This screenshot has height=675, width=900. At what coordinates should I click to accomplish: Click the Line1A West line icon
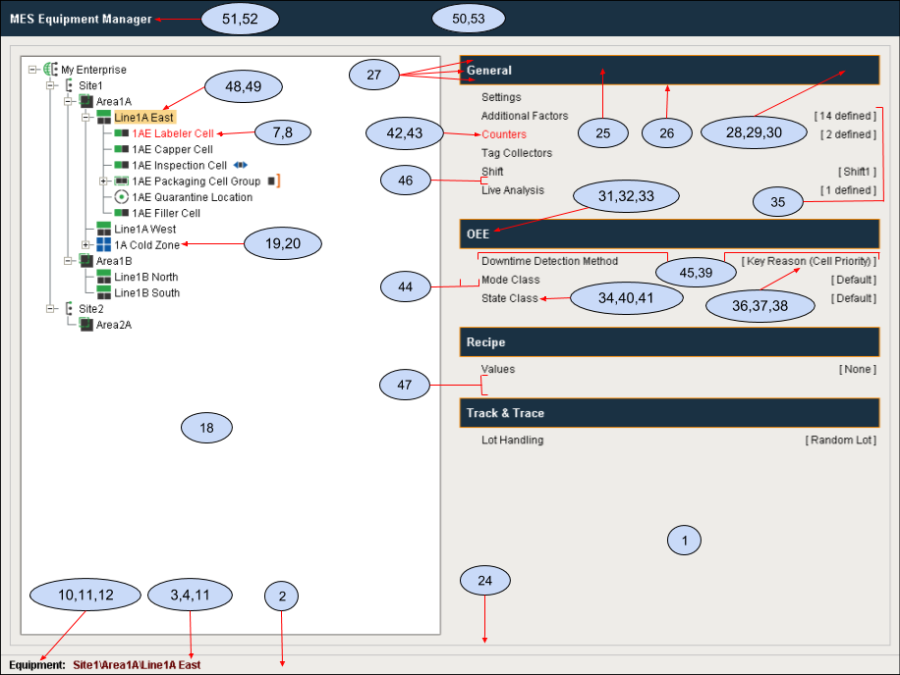pos(103,229)
